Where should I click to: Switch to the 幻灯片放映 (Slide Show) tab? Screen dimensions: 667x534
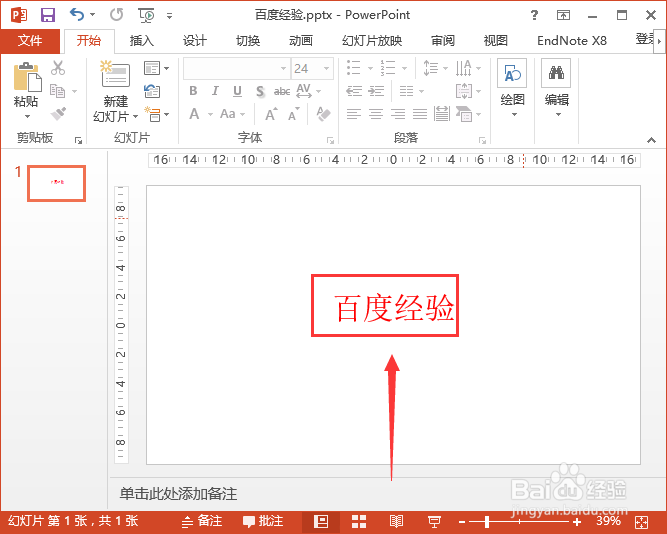372,41
